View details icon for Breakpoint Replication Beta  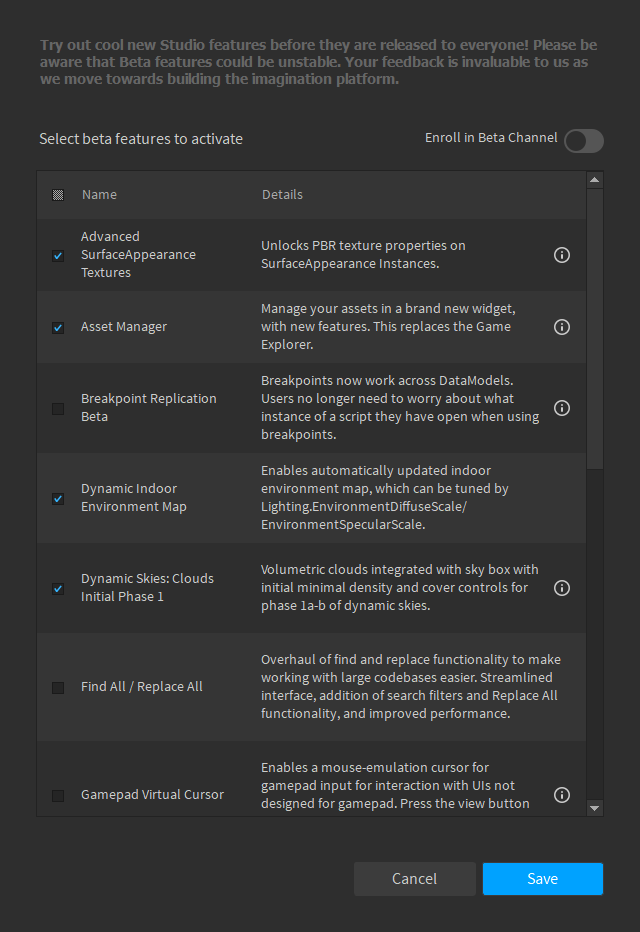[561, 408]
